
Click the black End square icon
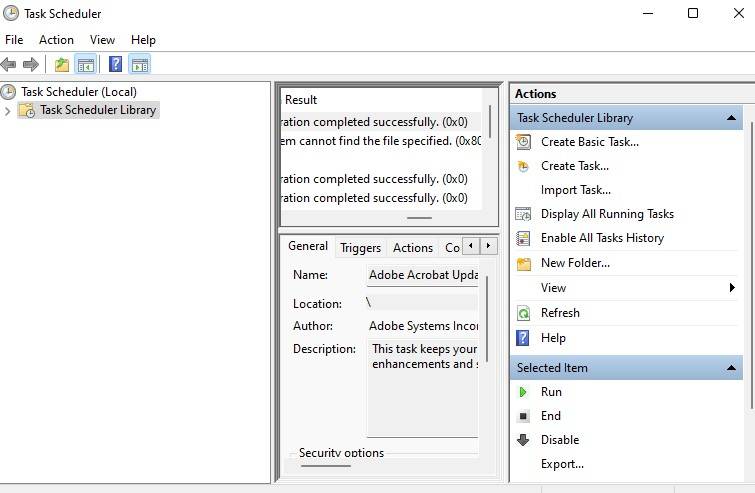coord(523,416)
